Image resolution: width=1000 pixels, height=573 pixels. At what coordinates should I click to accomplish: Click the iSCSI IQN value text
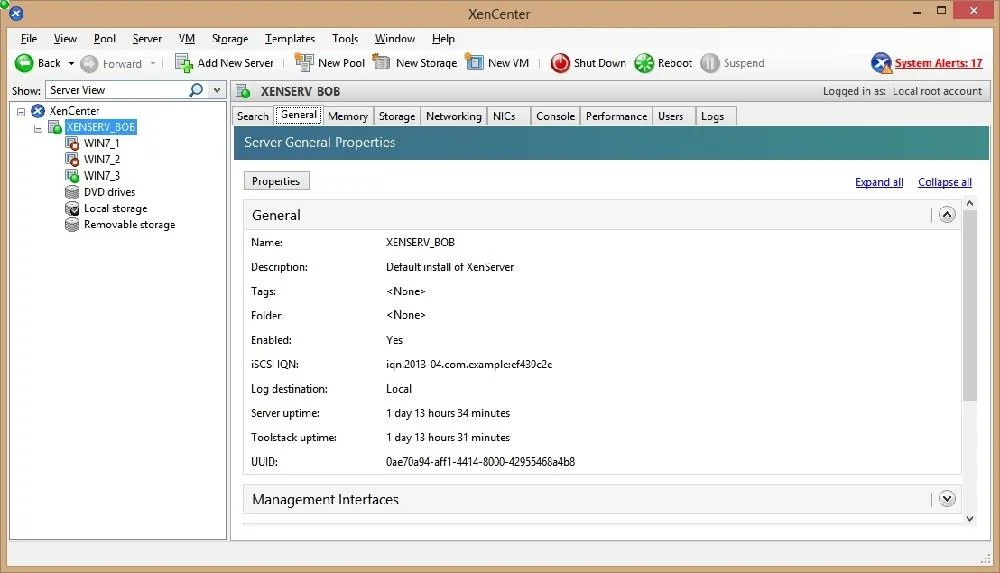point(469,364)
